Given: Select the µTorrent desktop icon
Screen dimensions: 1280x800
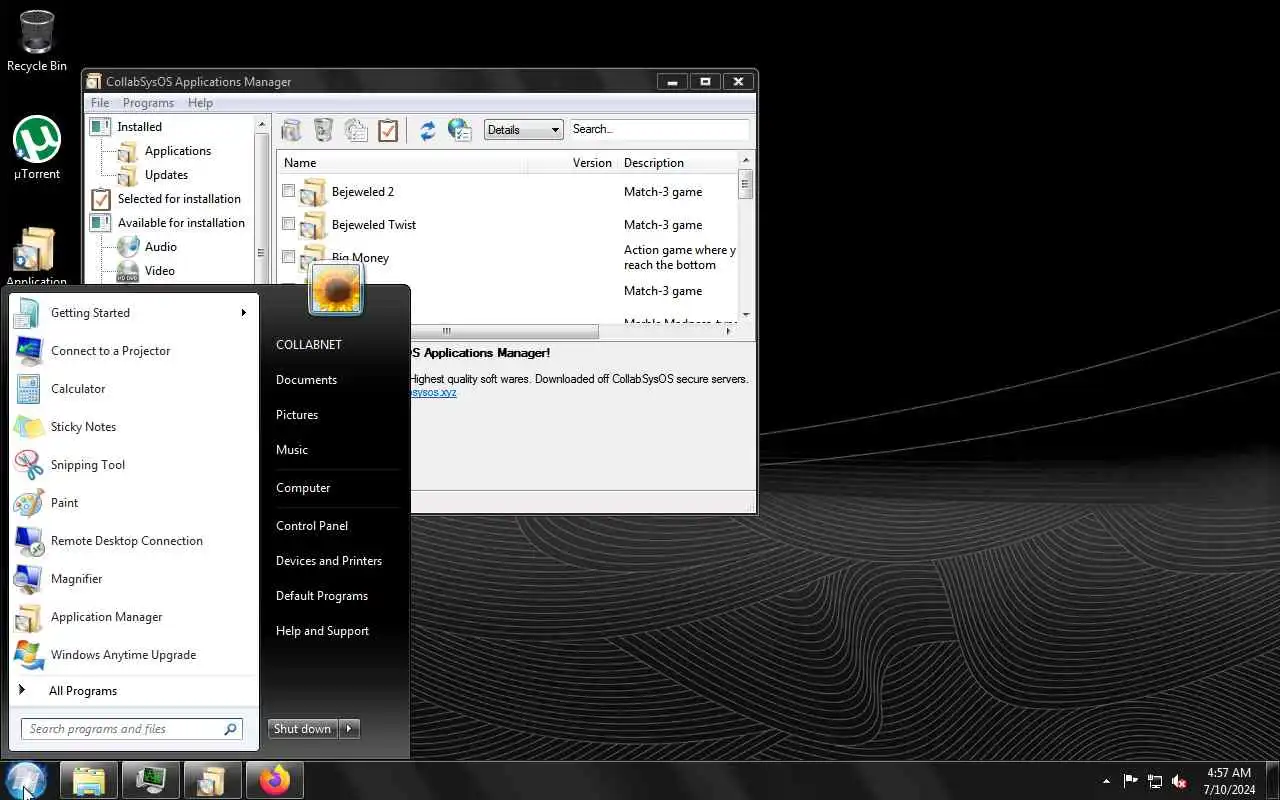Looking at the screenshot, I should 37,148.
